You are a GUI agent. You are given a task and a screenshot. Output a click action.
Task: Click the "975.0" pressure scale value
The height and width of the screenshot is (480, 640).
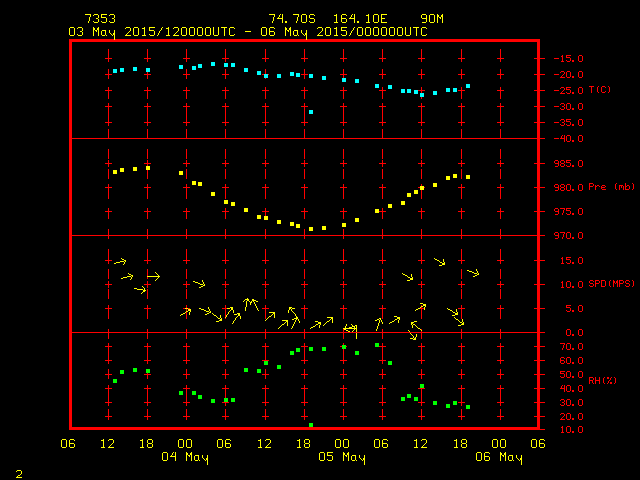click(569, 212)
